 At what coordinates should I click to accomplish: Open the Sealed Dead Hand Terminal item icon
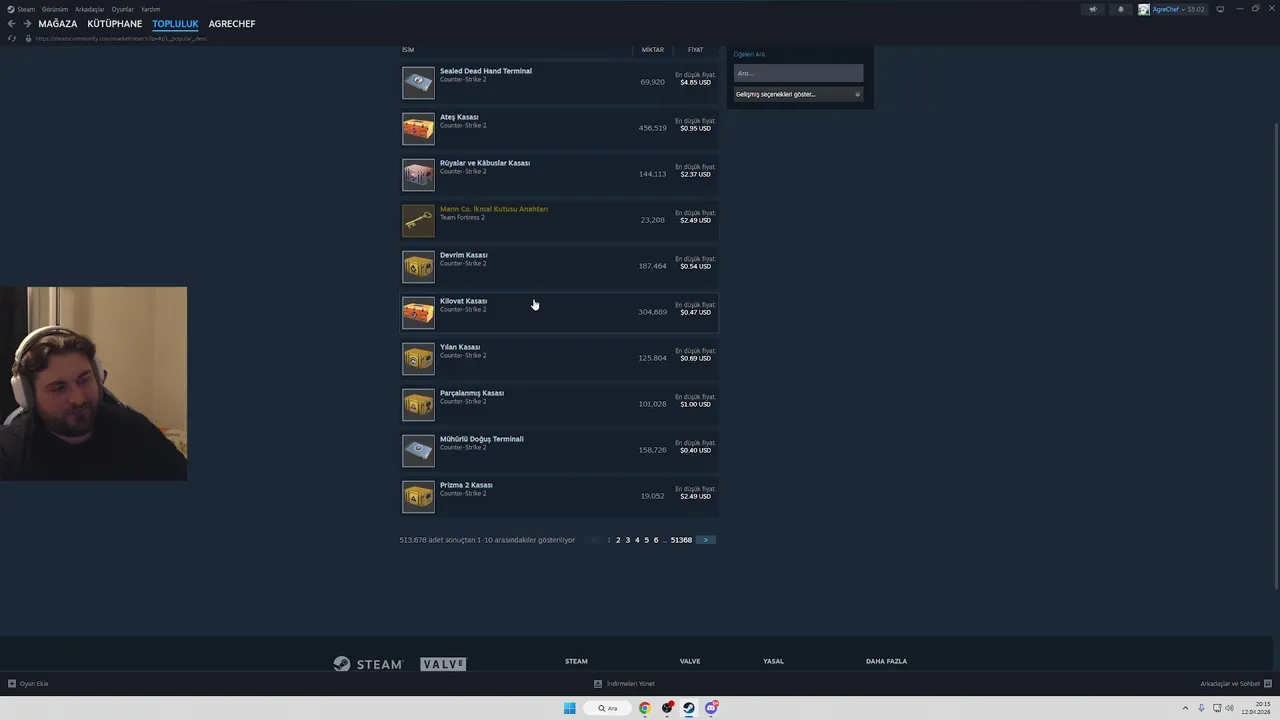point(418,83)
